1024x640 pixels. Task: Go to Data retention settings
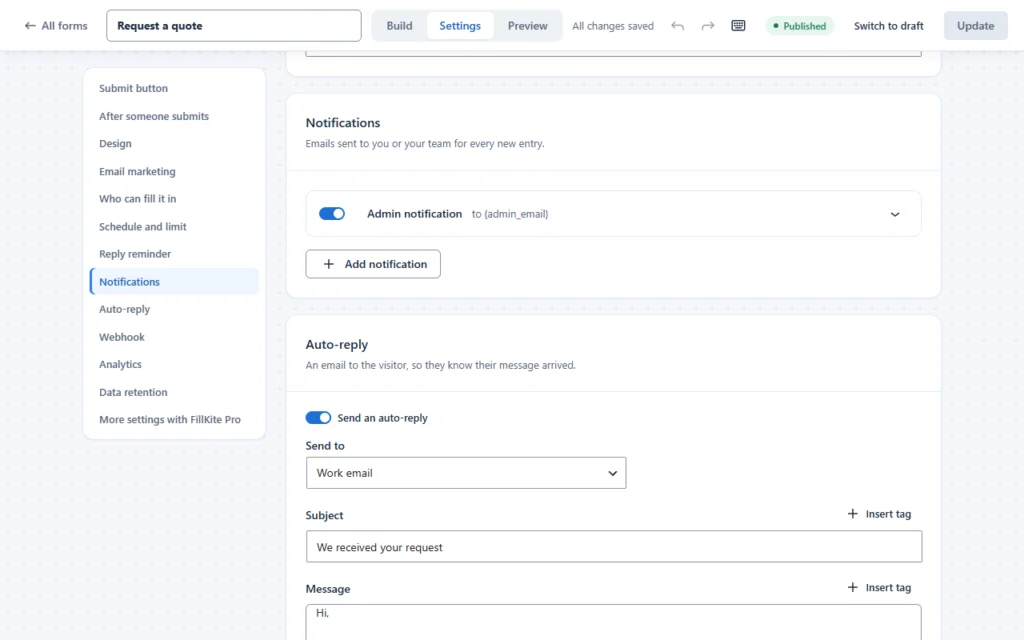click(174, 392)
